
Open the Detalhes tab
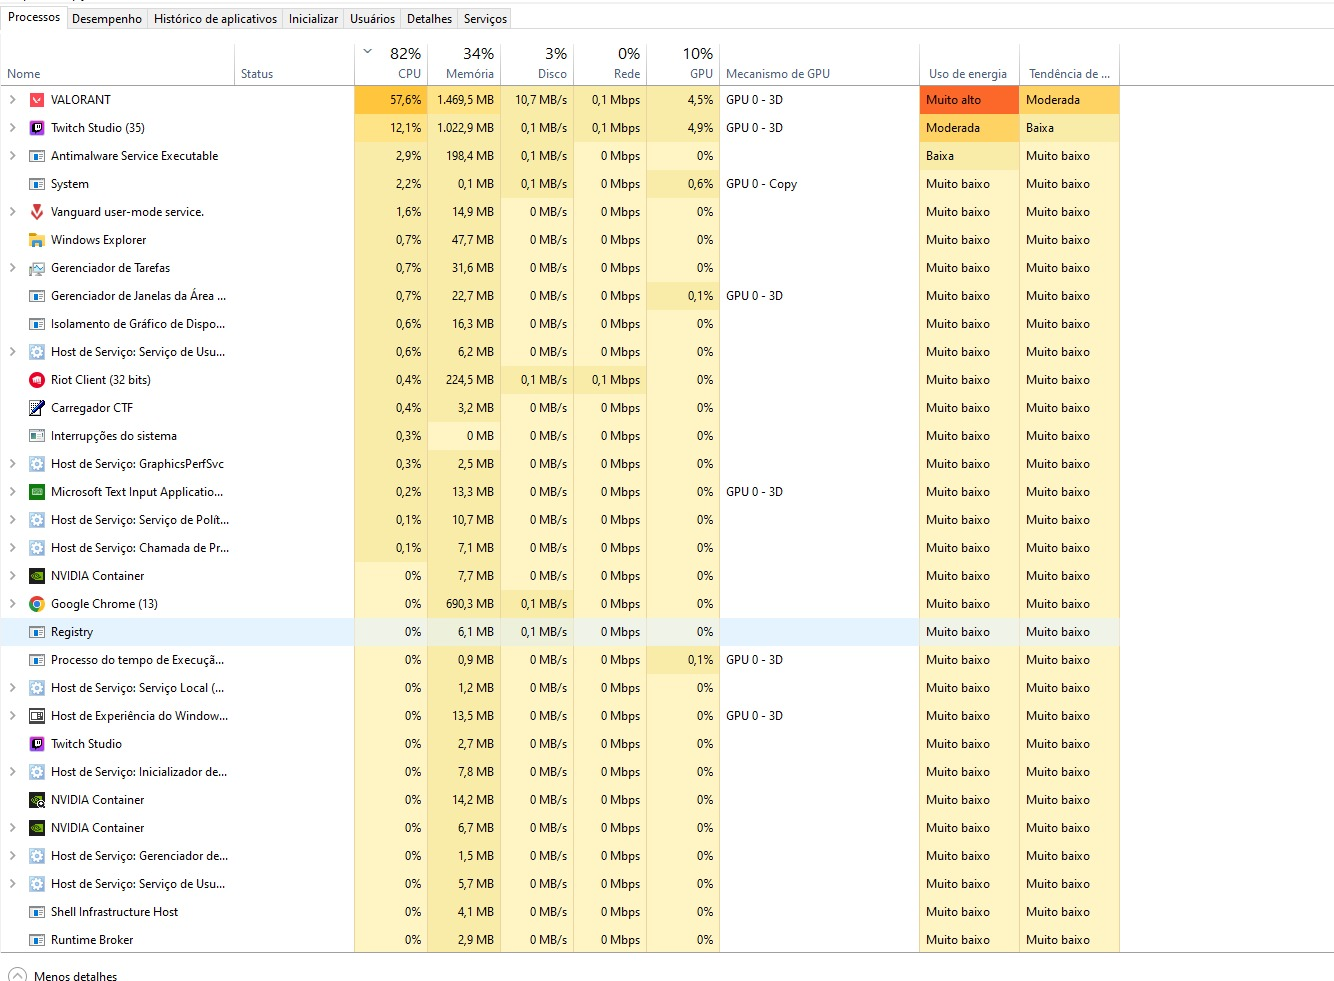(x=429, y=19)
